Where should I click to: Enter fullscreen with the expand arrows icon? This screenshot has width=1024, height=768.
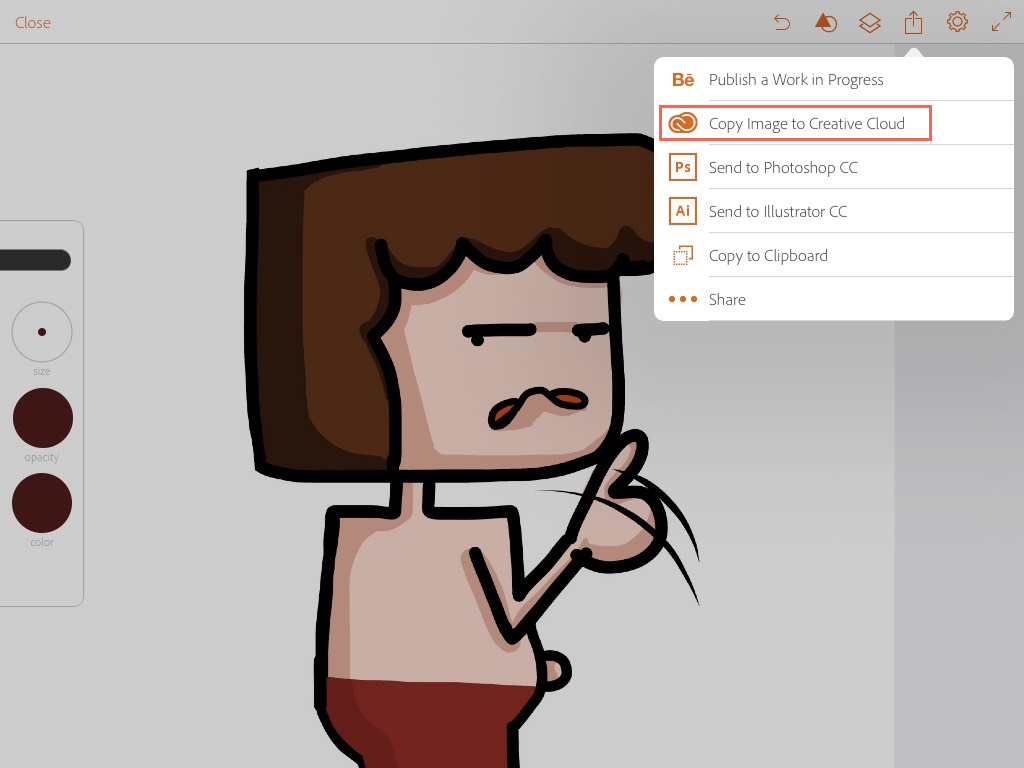pyautogui.click(x=1001, y=22)
